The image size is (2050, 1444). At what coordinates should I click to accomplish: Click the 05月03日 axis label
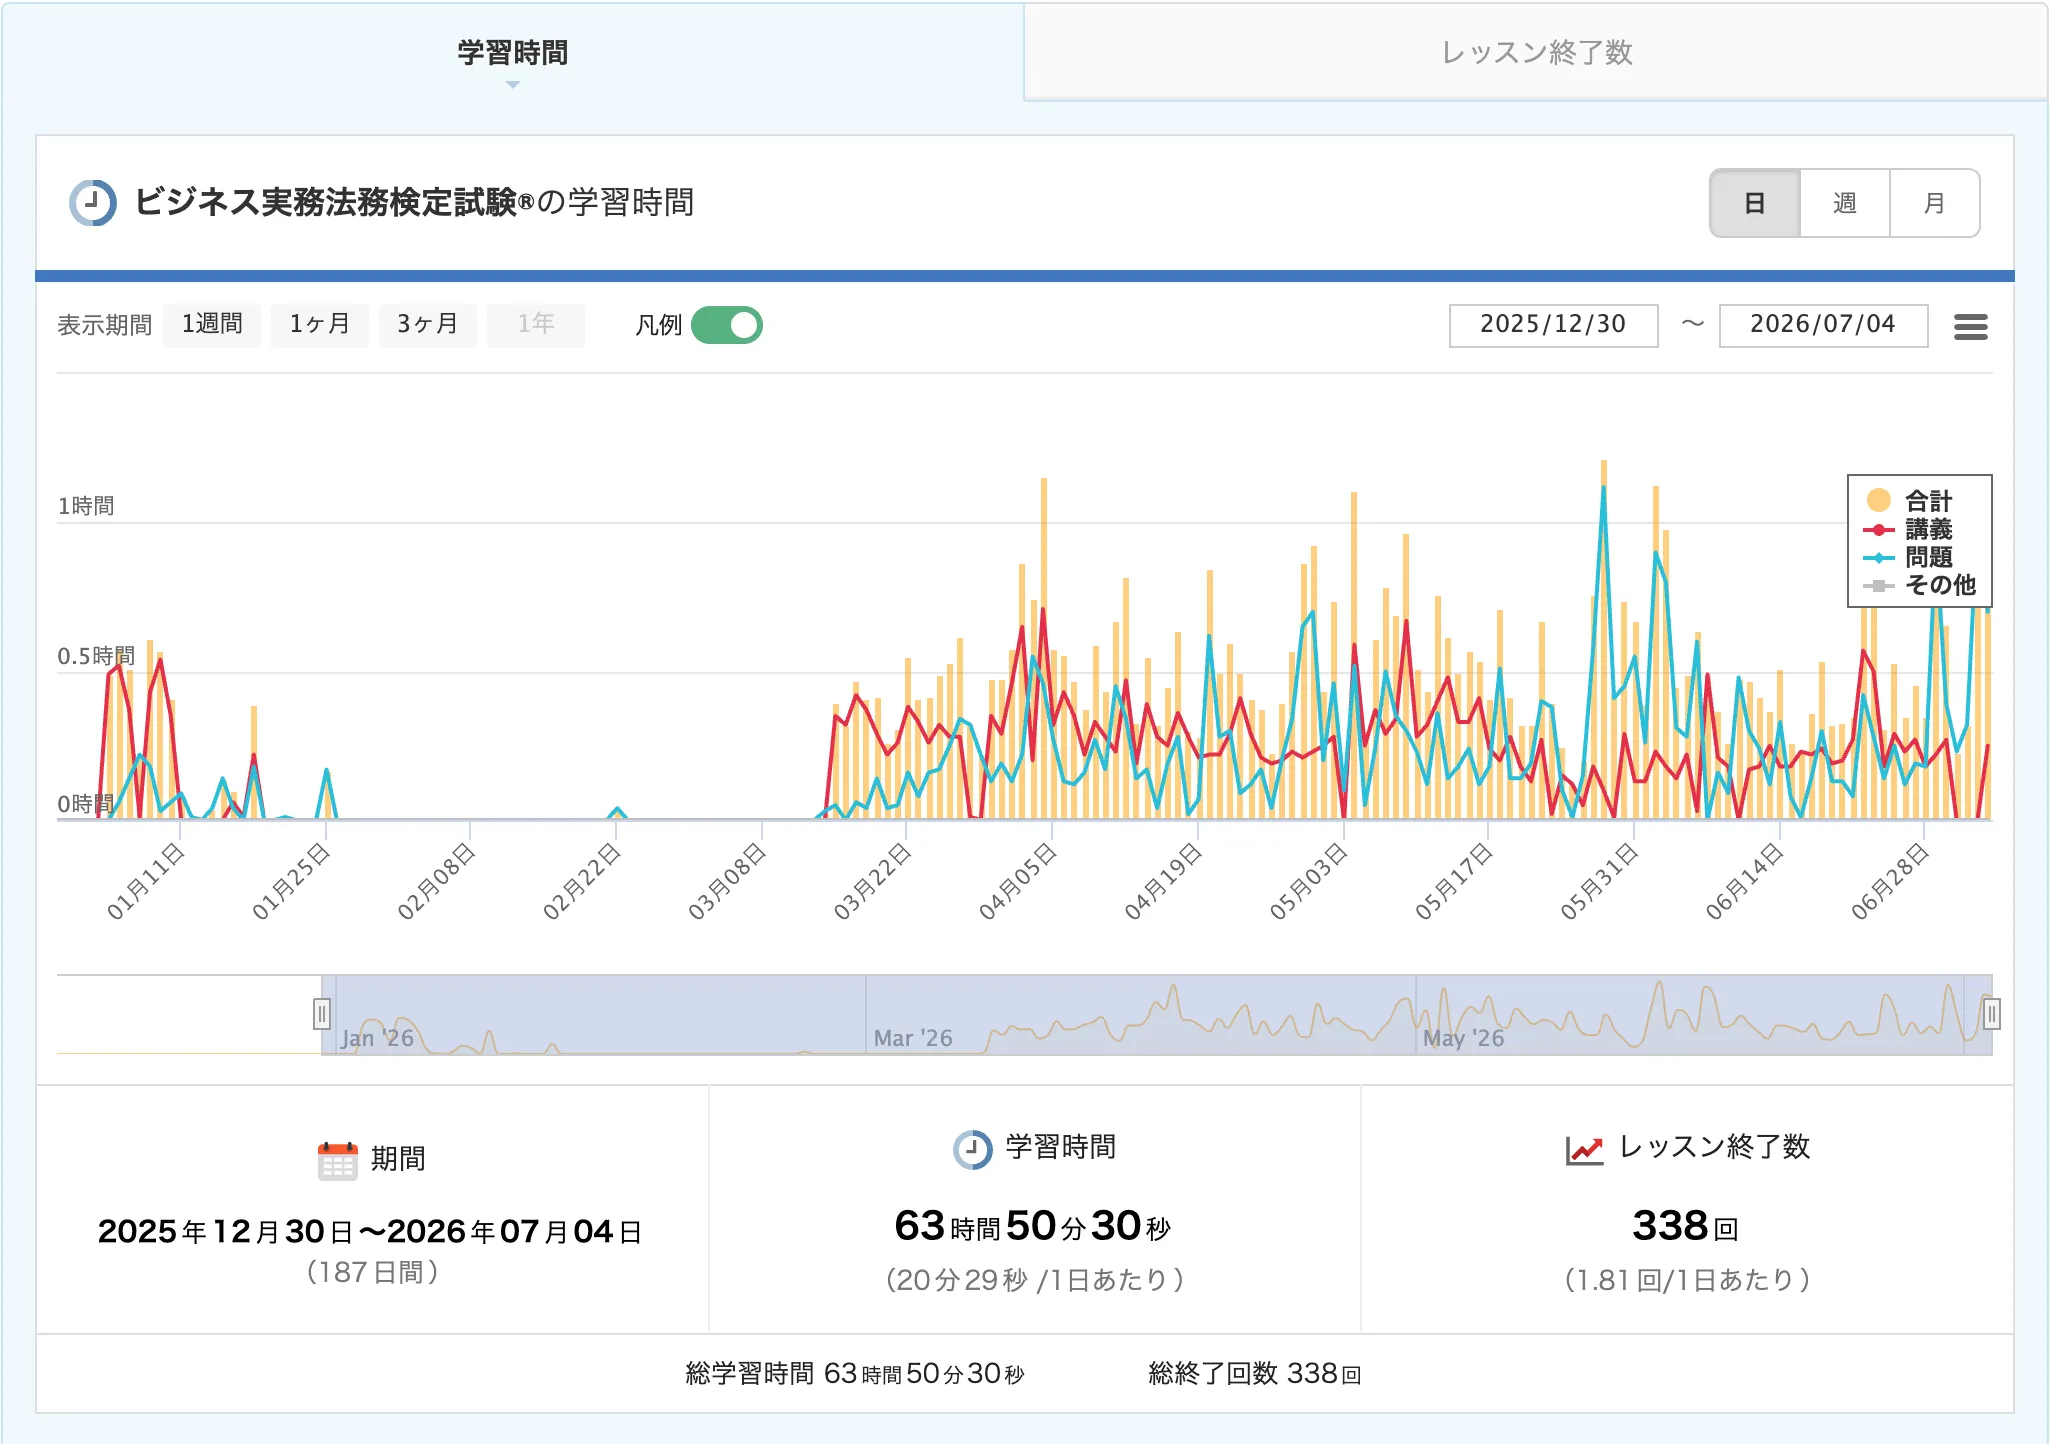click(x=1308, y=881)
